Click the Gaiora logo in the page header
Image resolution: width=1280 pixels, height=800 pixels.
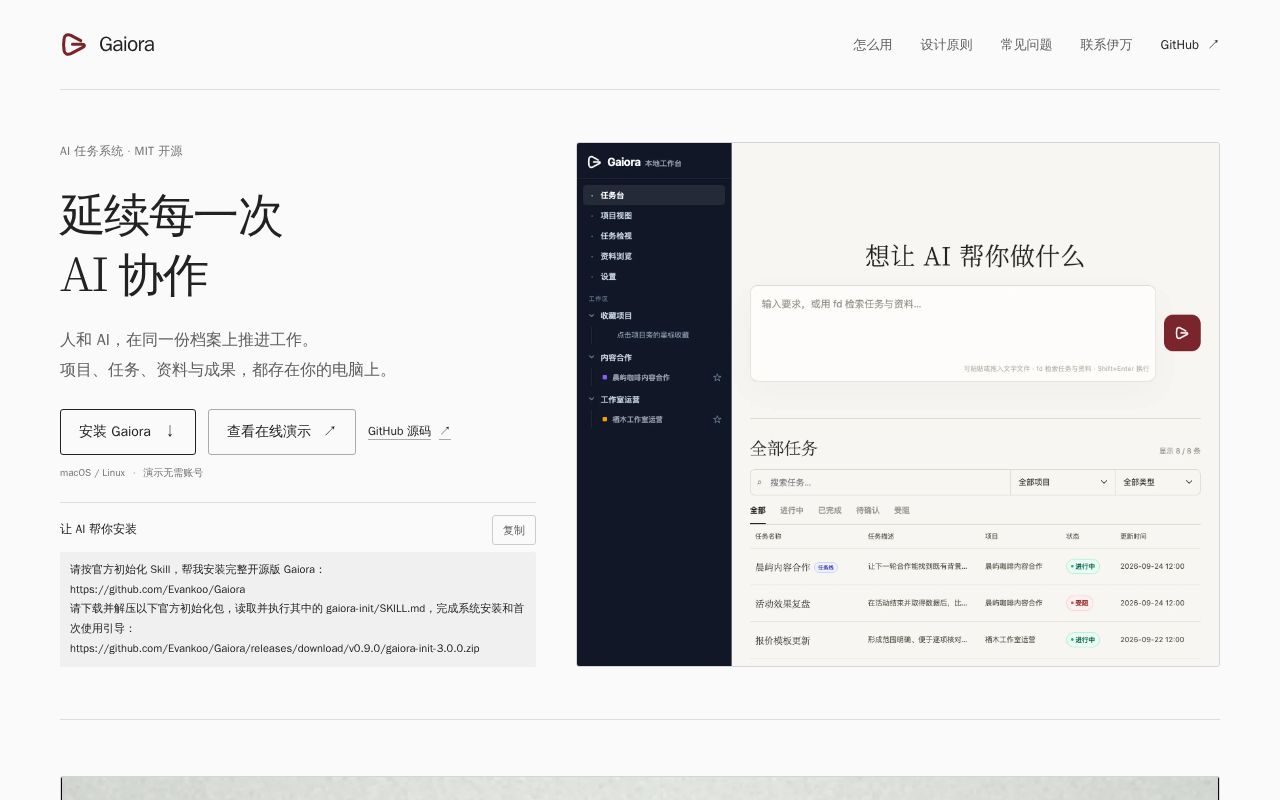click(x=107, y=44)
